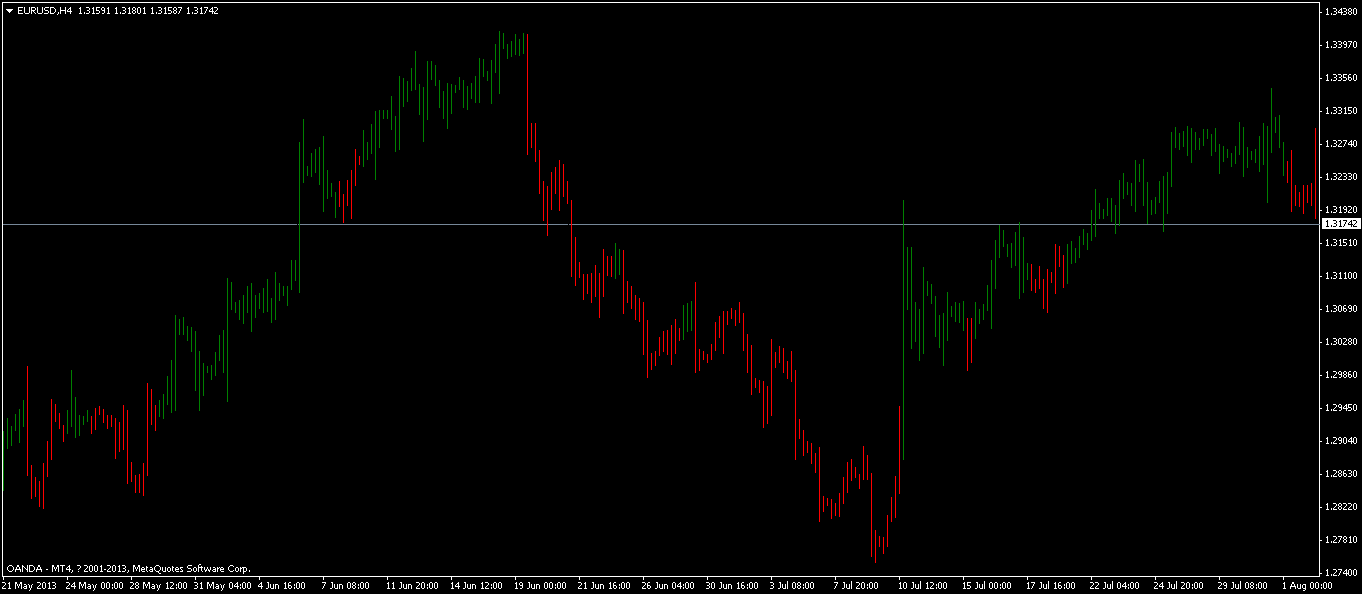Click the 4 Jun 16:00 time label
Screen dimensions: 1362x594
pyautogui.click(x=284, y=585)
